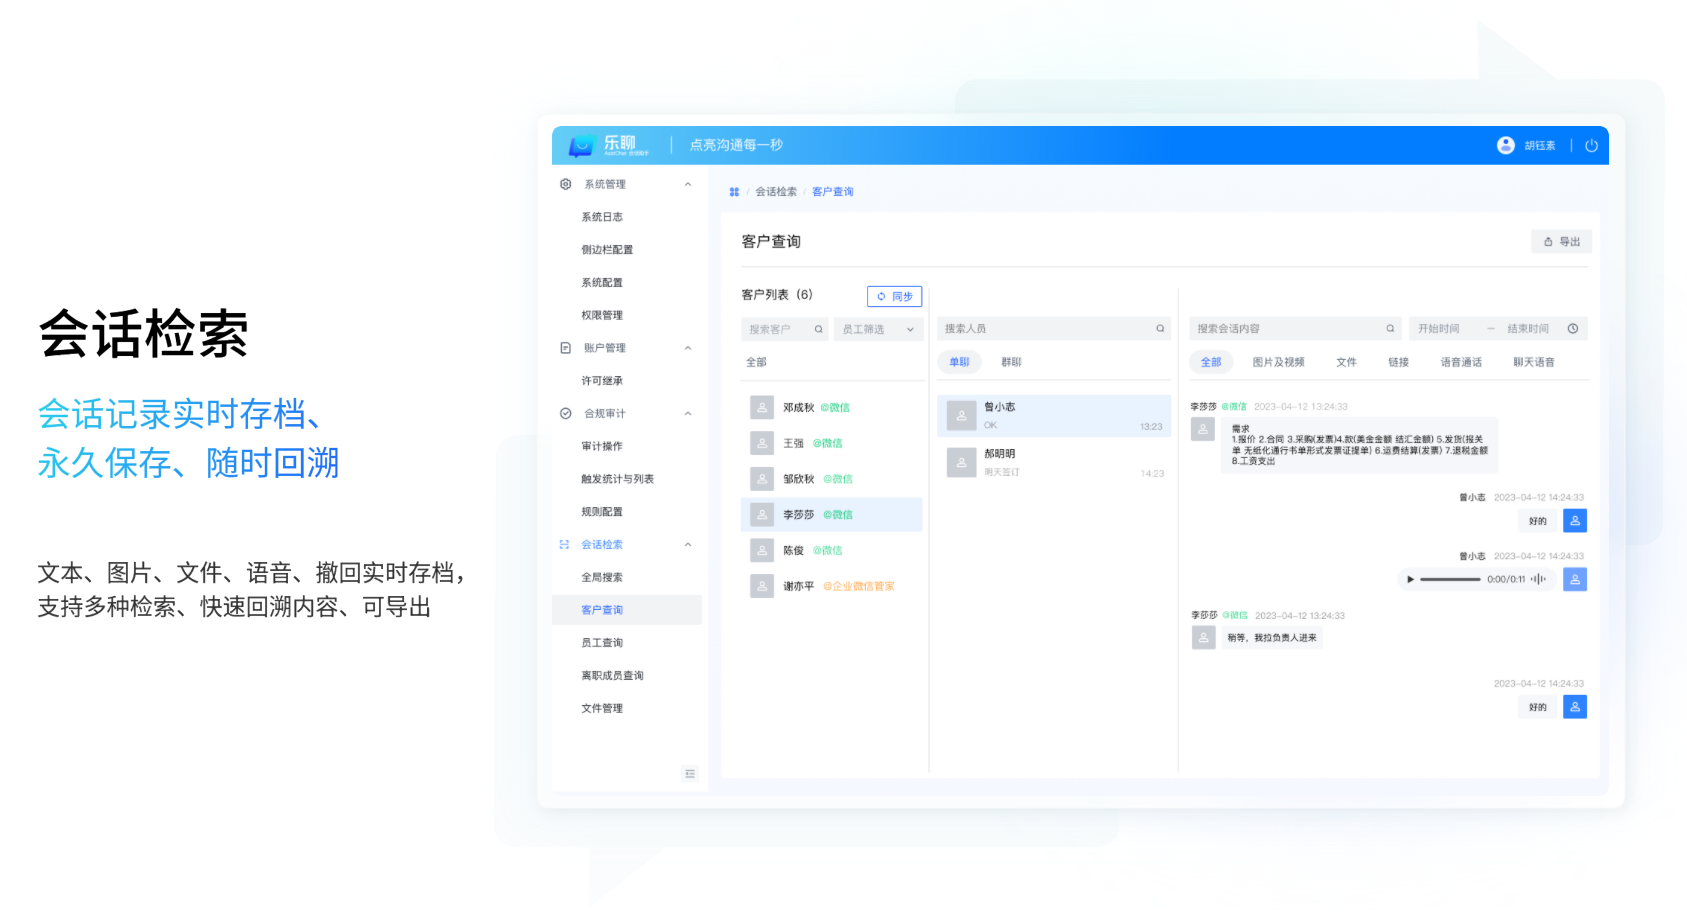Viewport: 1687px width, 922px height.
Task: Click the 会话检索 breadcrumb link
Action: (x=776, y=192)
